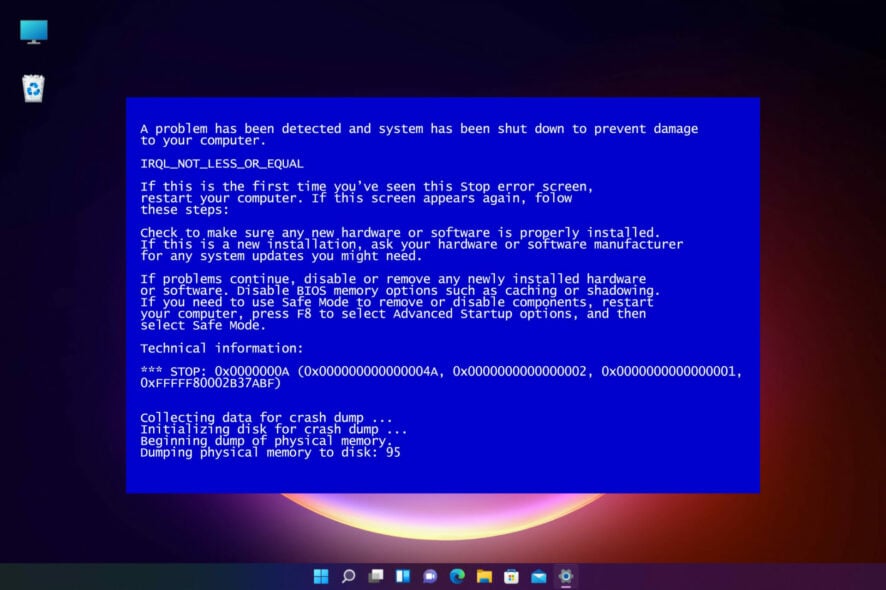Click 'If problems continue, disable or remove' line
The width and height of the screenshot is (886, 590).
[393, 279]
